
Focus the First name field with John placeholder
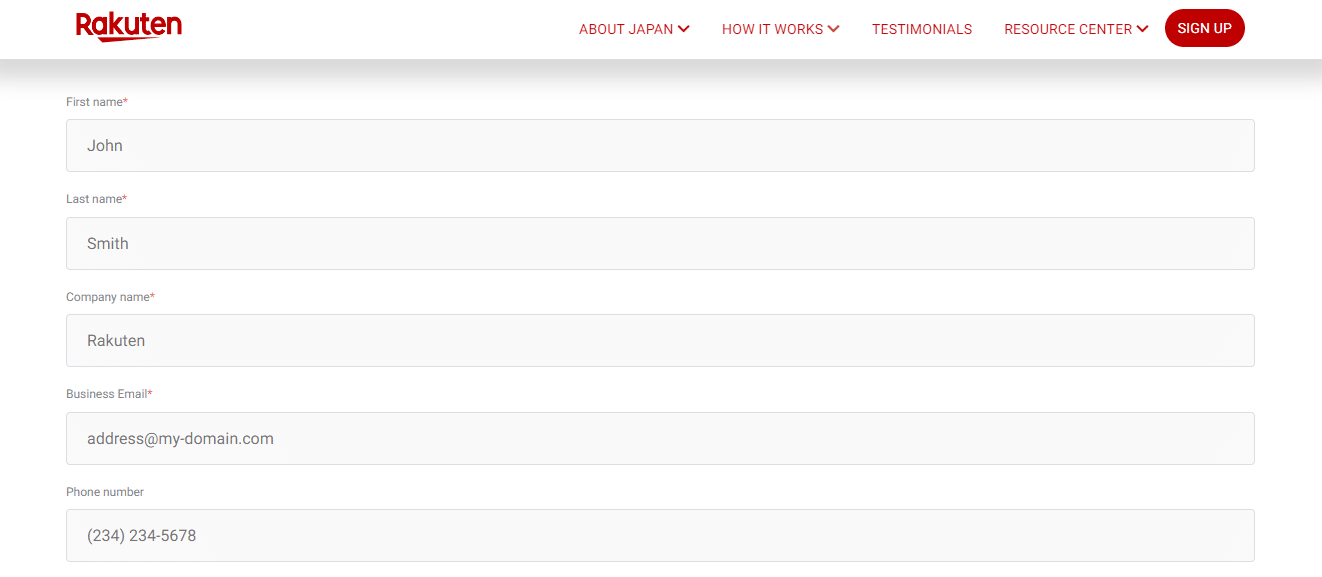[x=660, y=146]
